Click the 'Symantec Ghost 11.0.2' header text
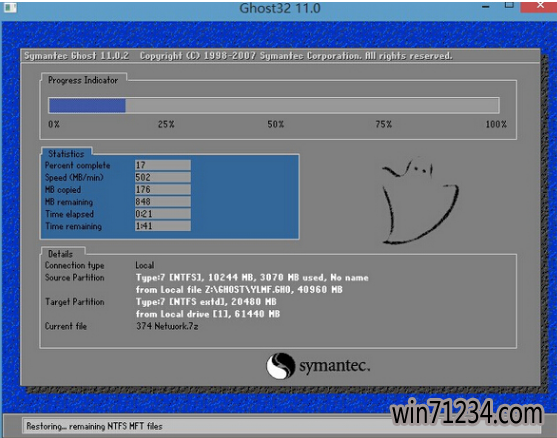 coord(77,56)
